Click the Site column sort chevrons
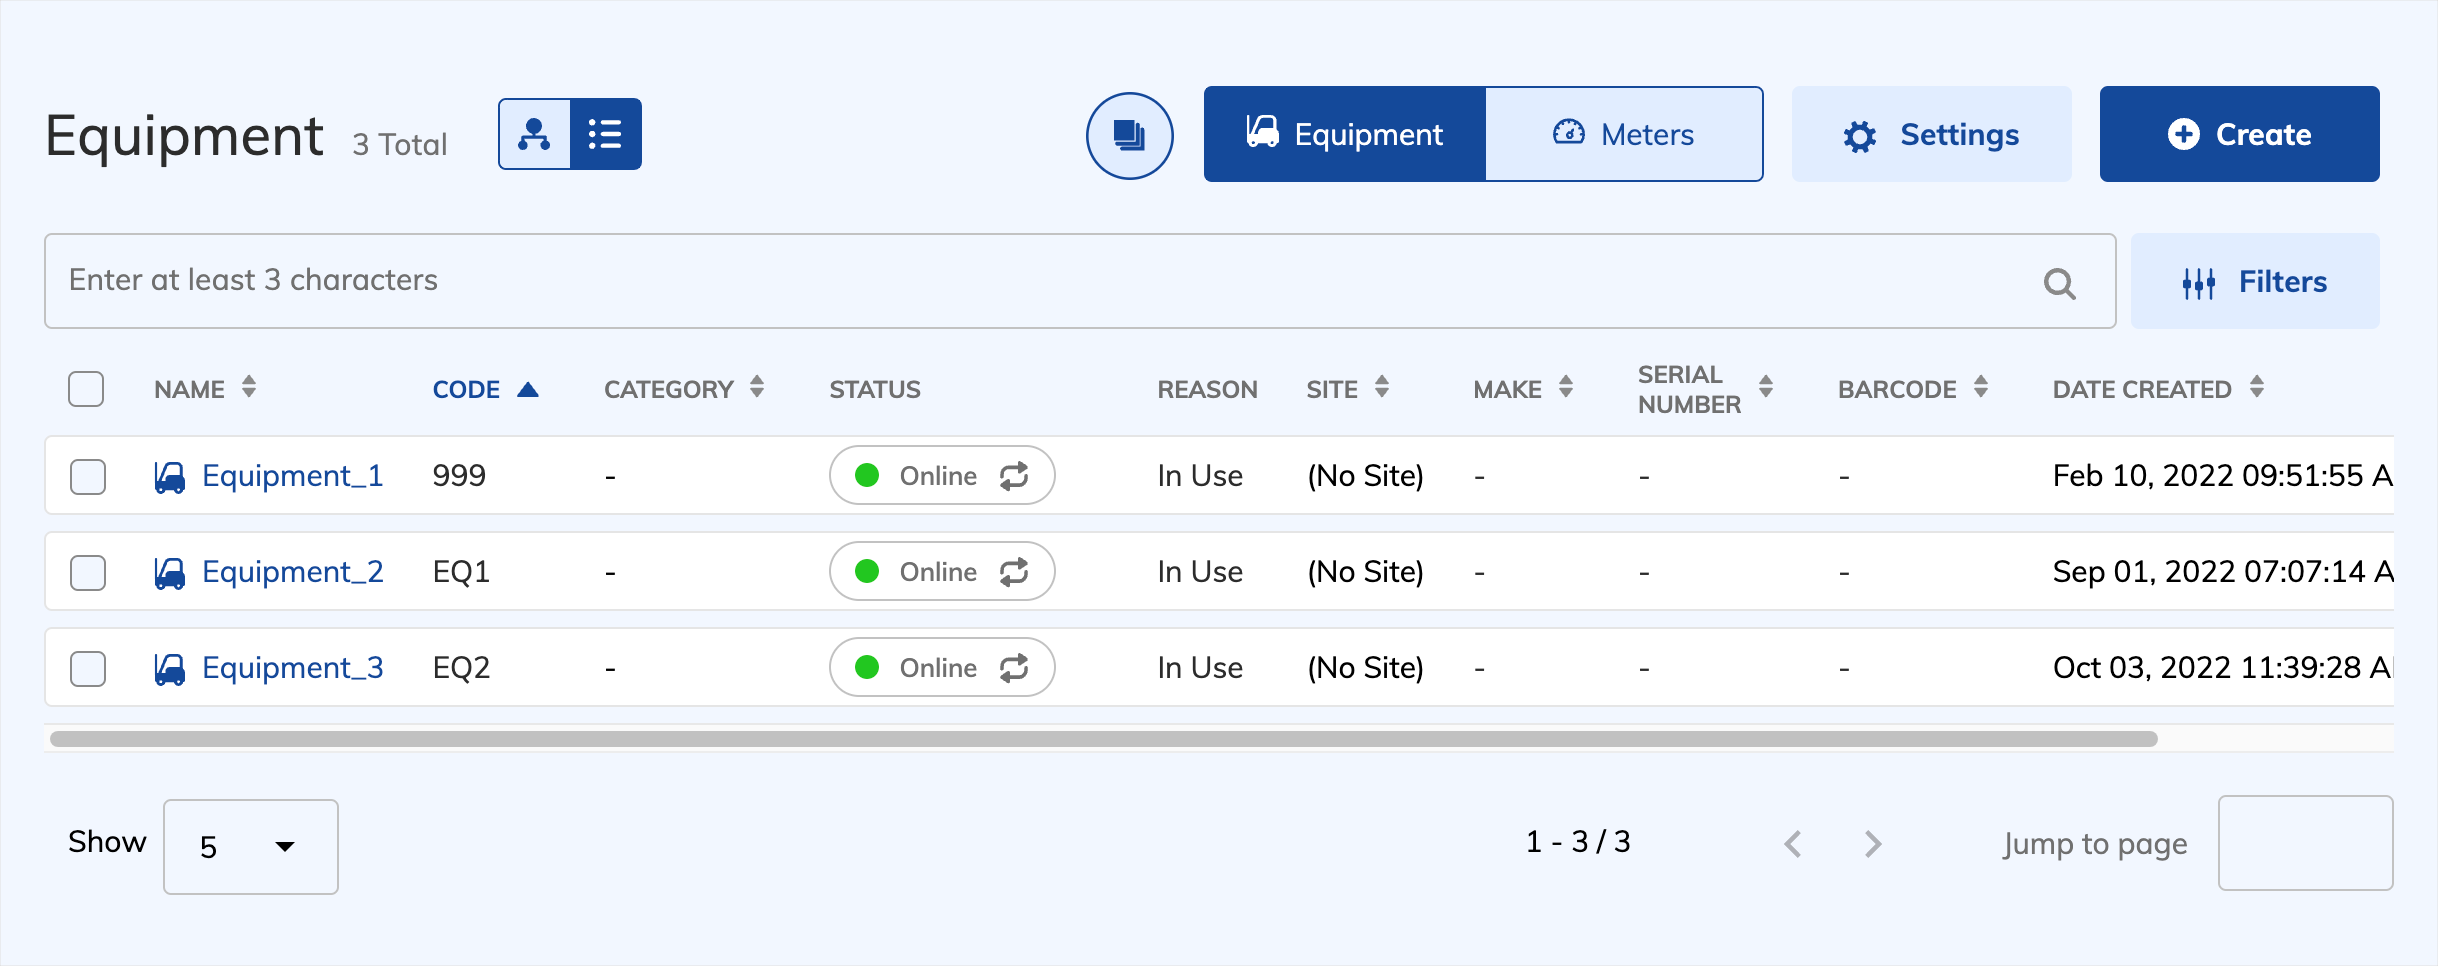Screen dimensions: 2438x966 click(x=1383, y=388)
